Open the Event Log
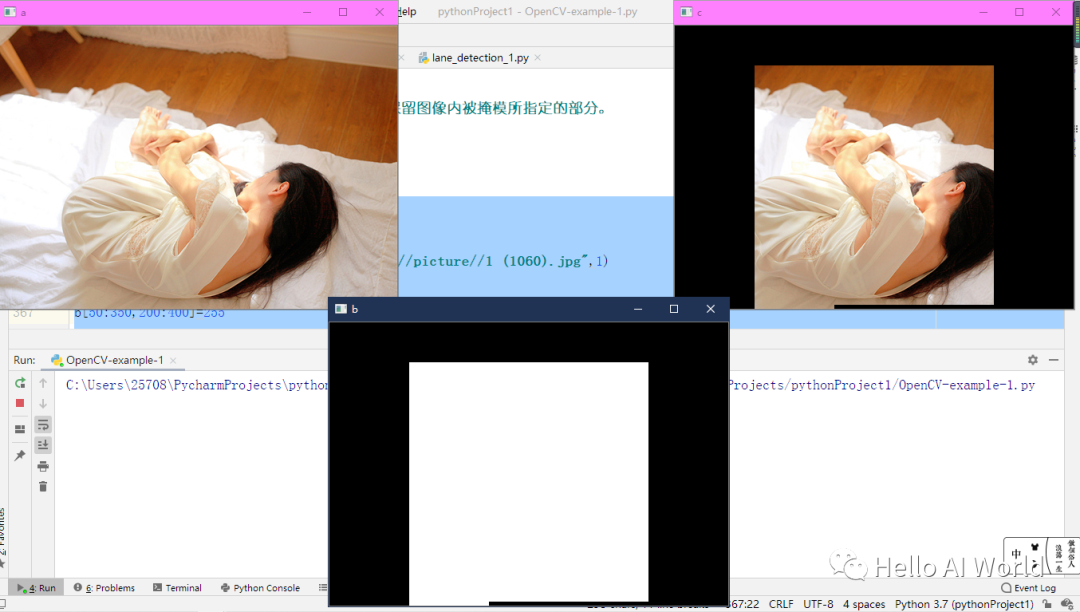 [1028, 588]
